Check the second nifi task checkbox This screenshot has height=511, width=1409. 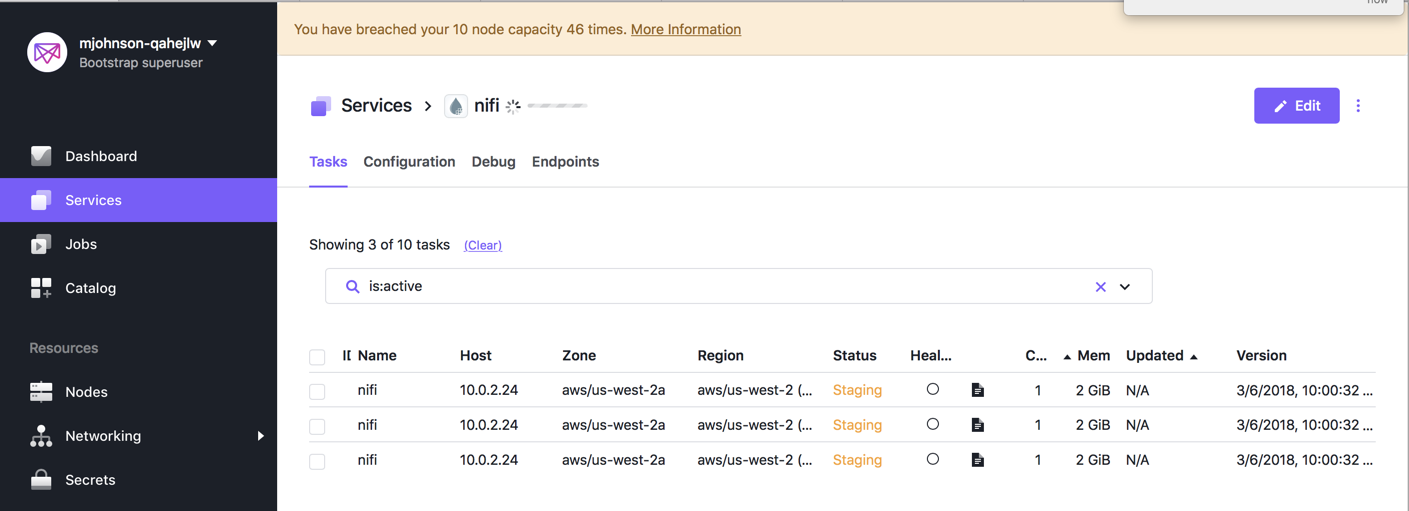[317, 427]
